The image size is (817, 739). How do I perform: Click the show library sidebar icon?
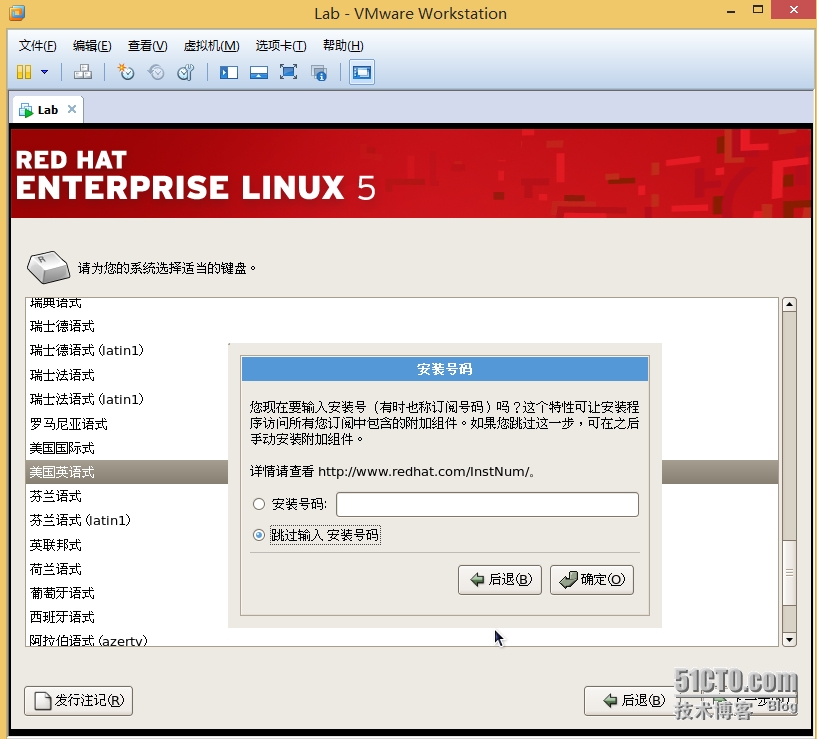click(x=229, y=72)
